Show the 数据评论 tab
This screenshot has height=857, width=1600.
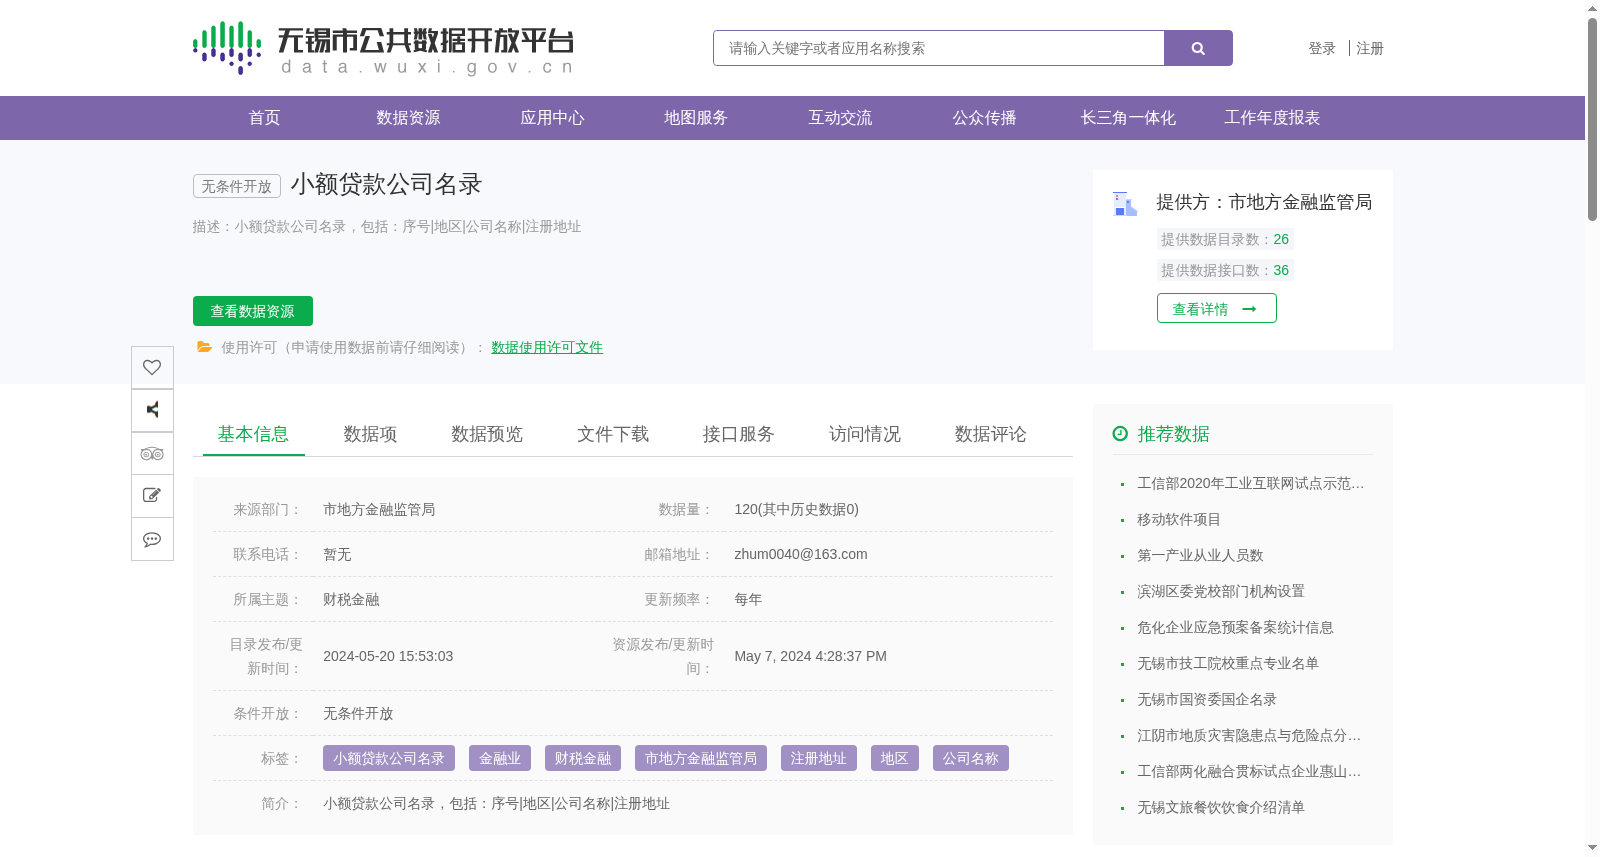[991, 434]
